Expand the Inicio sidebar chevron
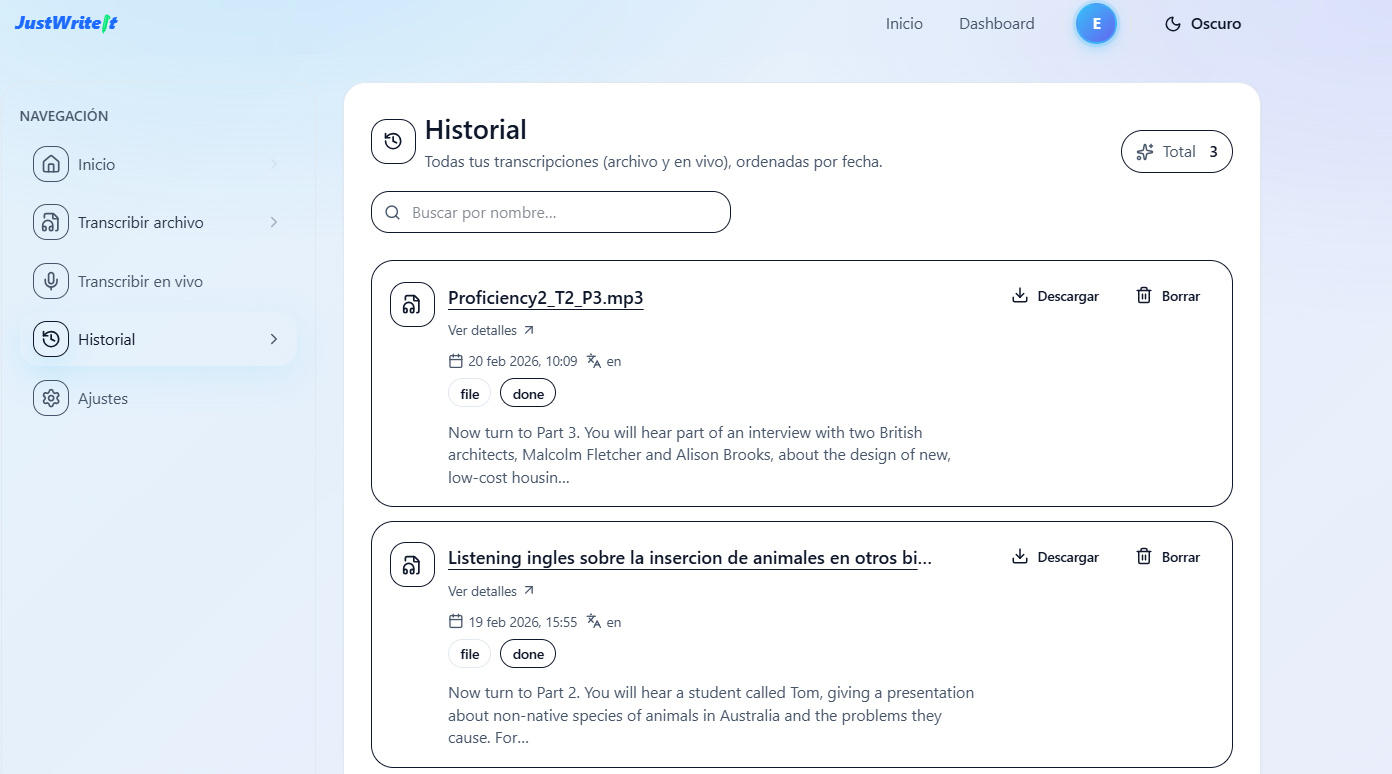The image size is (1392, 774). [x=274, y=164]
